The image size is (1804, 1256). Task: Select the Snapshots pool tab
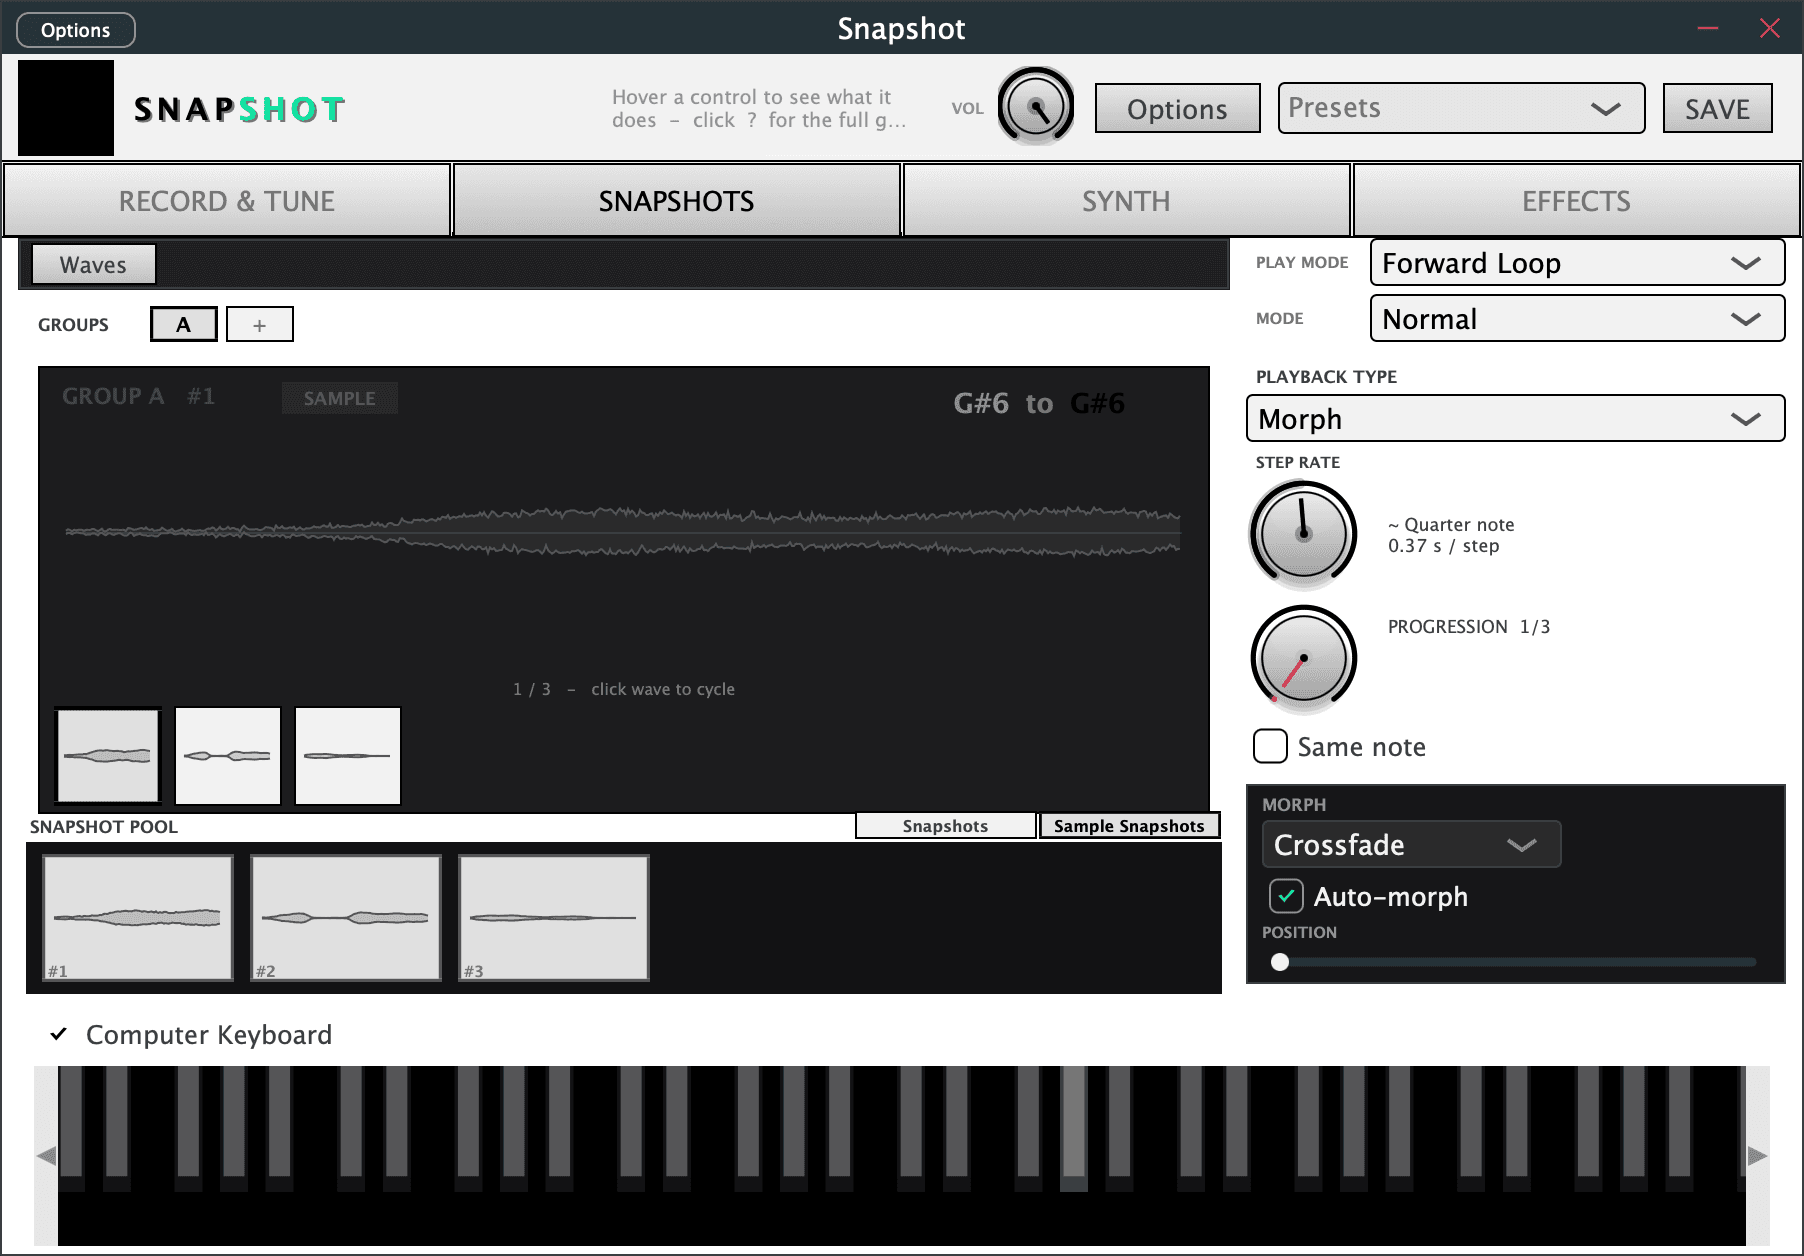(x=945, y=826)
